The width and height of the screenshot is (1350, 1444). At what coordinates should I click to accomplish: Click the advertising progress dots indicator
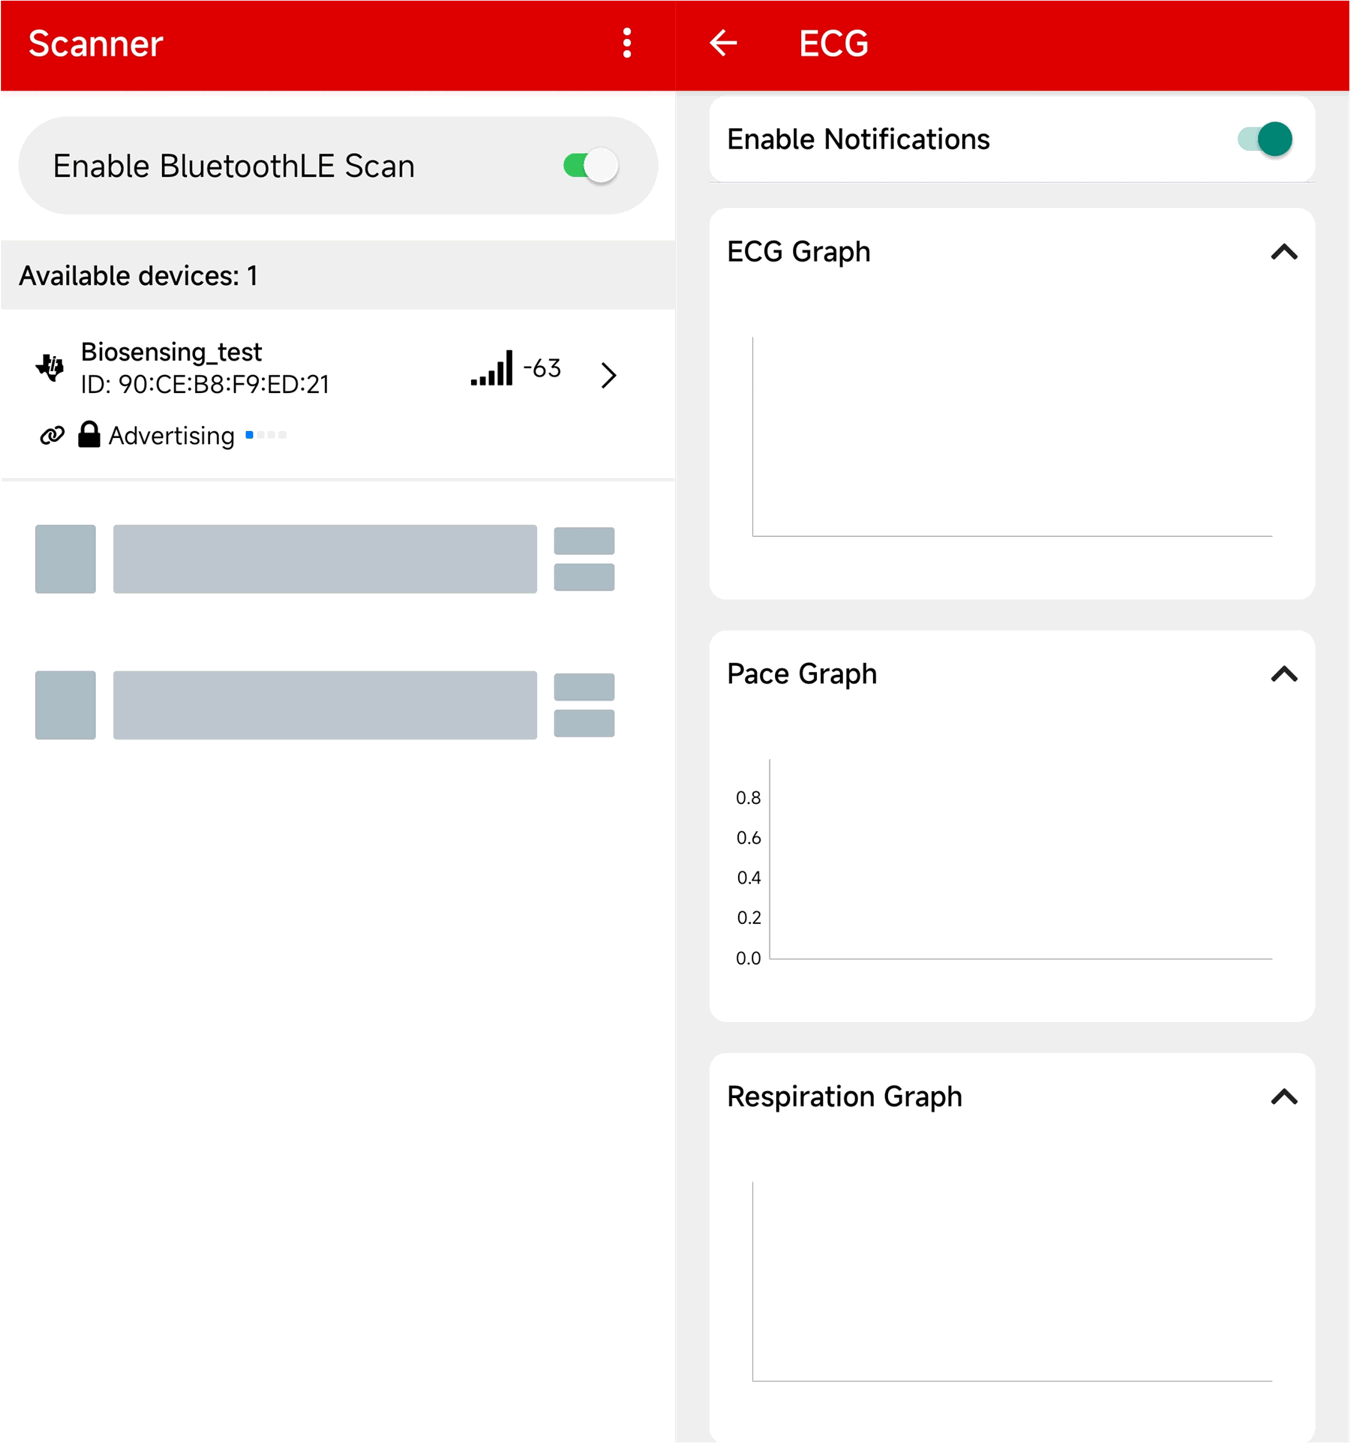click(x=266, y=435)
